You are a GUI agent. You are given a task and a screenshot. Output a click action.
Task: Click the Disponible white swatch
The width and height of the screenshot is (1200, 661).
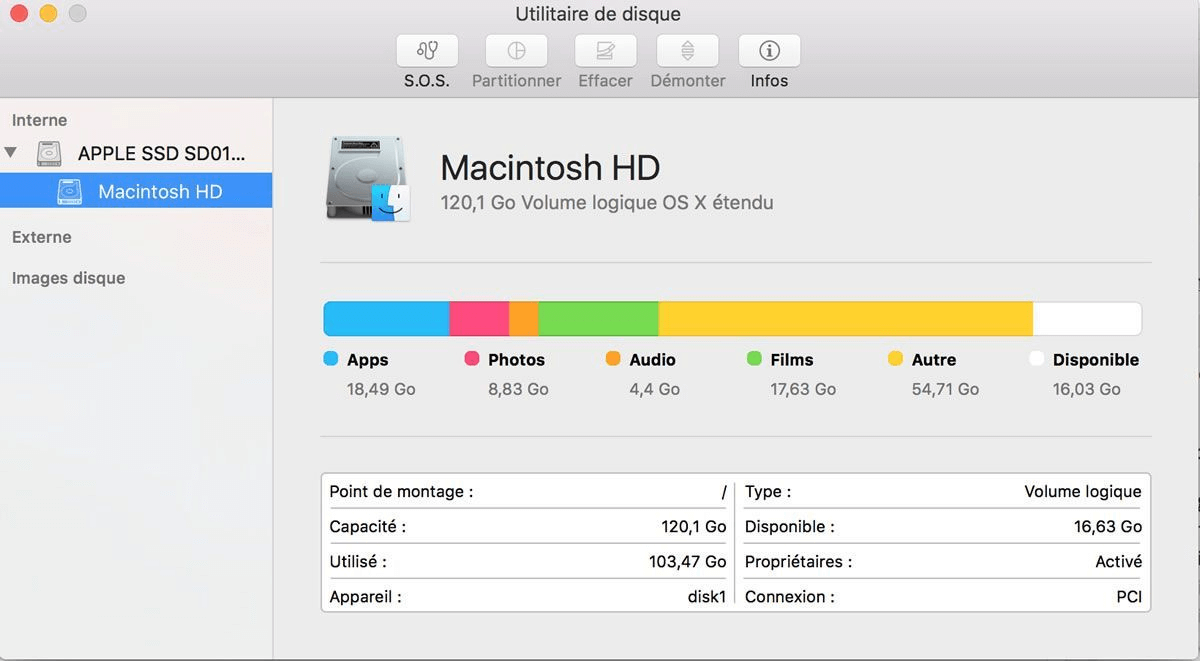coord(1036,359)
